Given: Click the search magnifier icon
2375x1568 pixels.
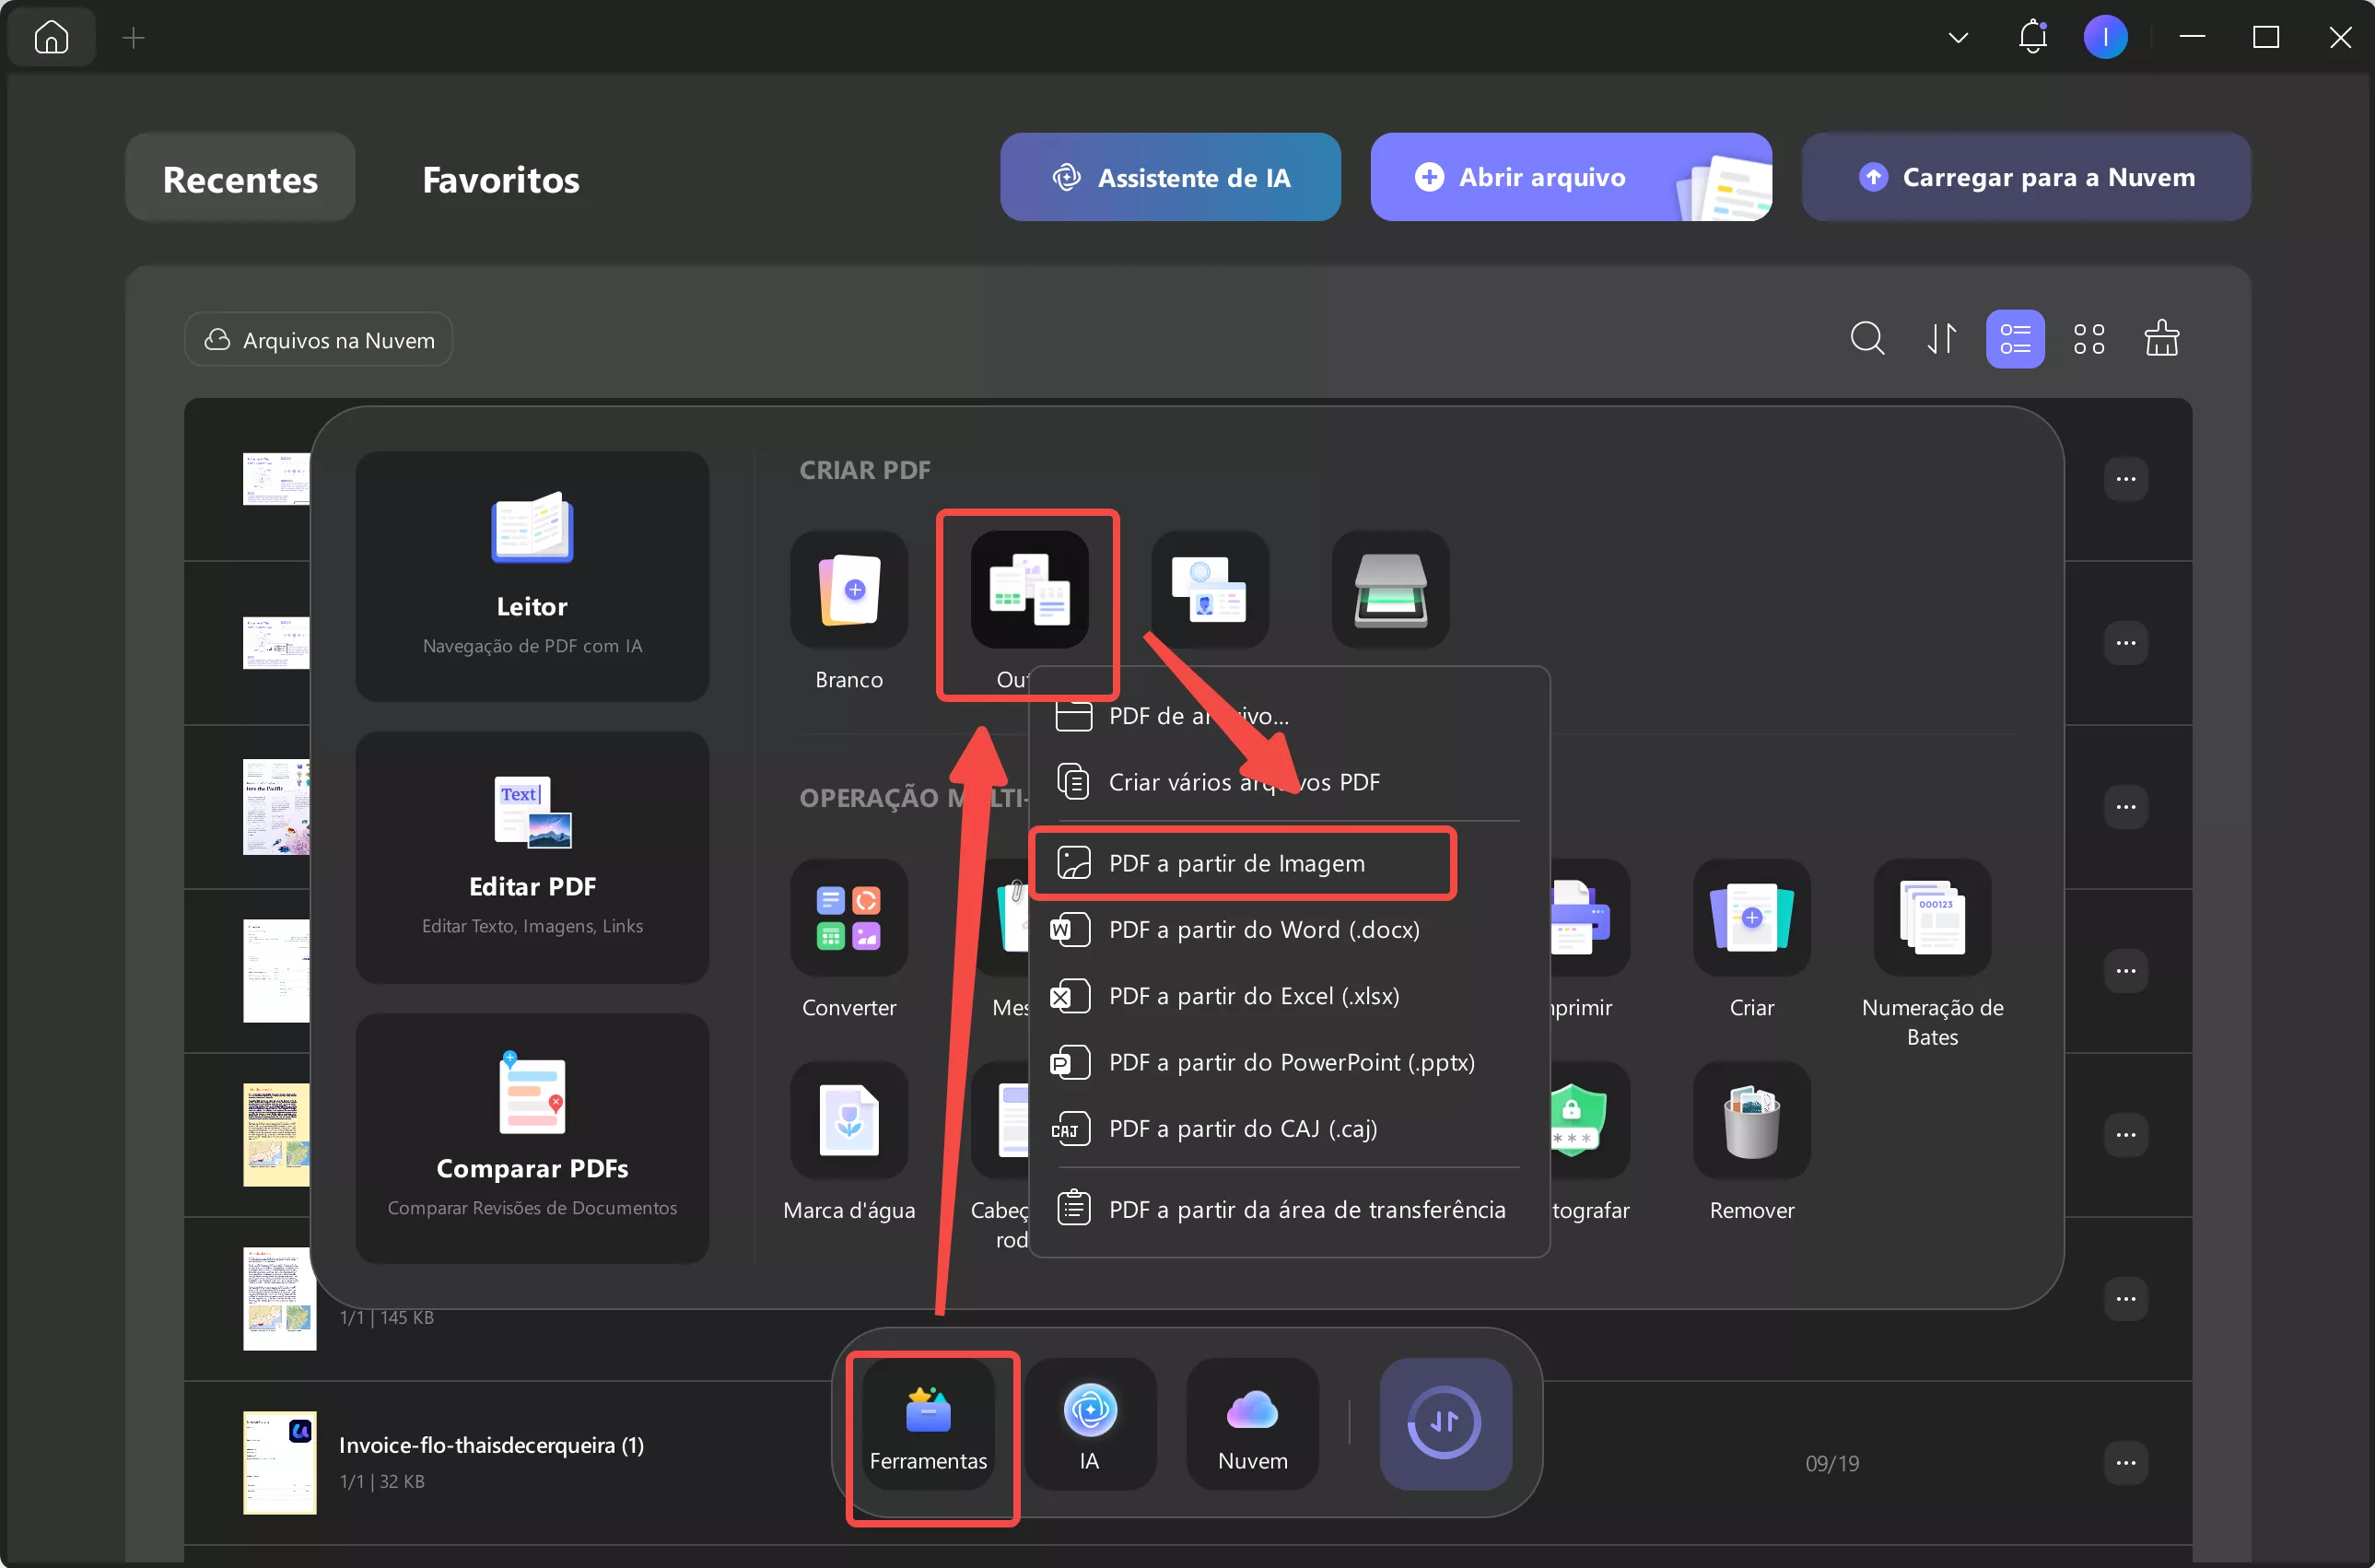Looking at the screenshot, I should point(1868,339).
